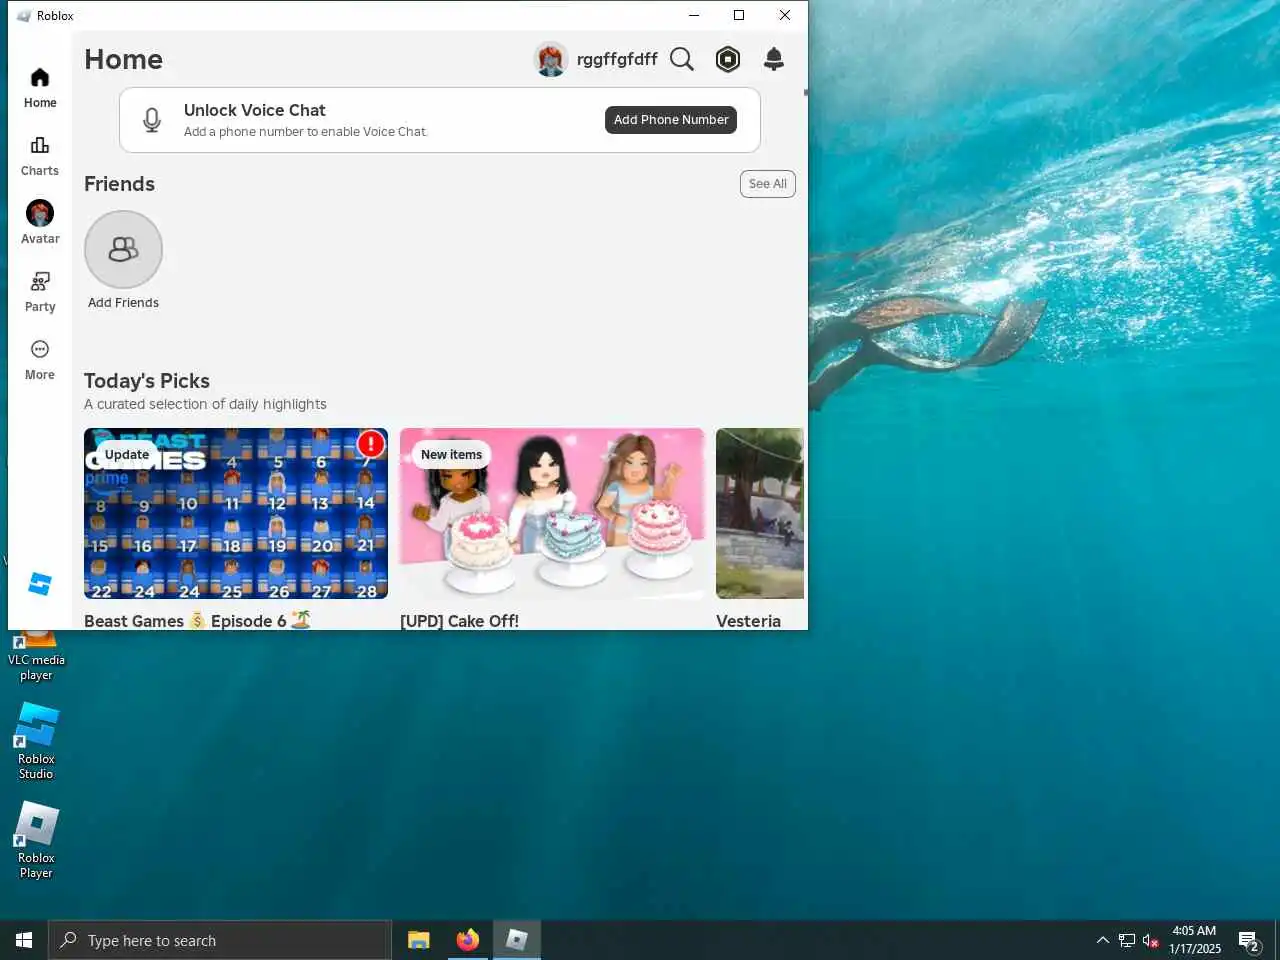
Task: Click See All next to Friends
Action: coord(768,184)
